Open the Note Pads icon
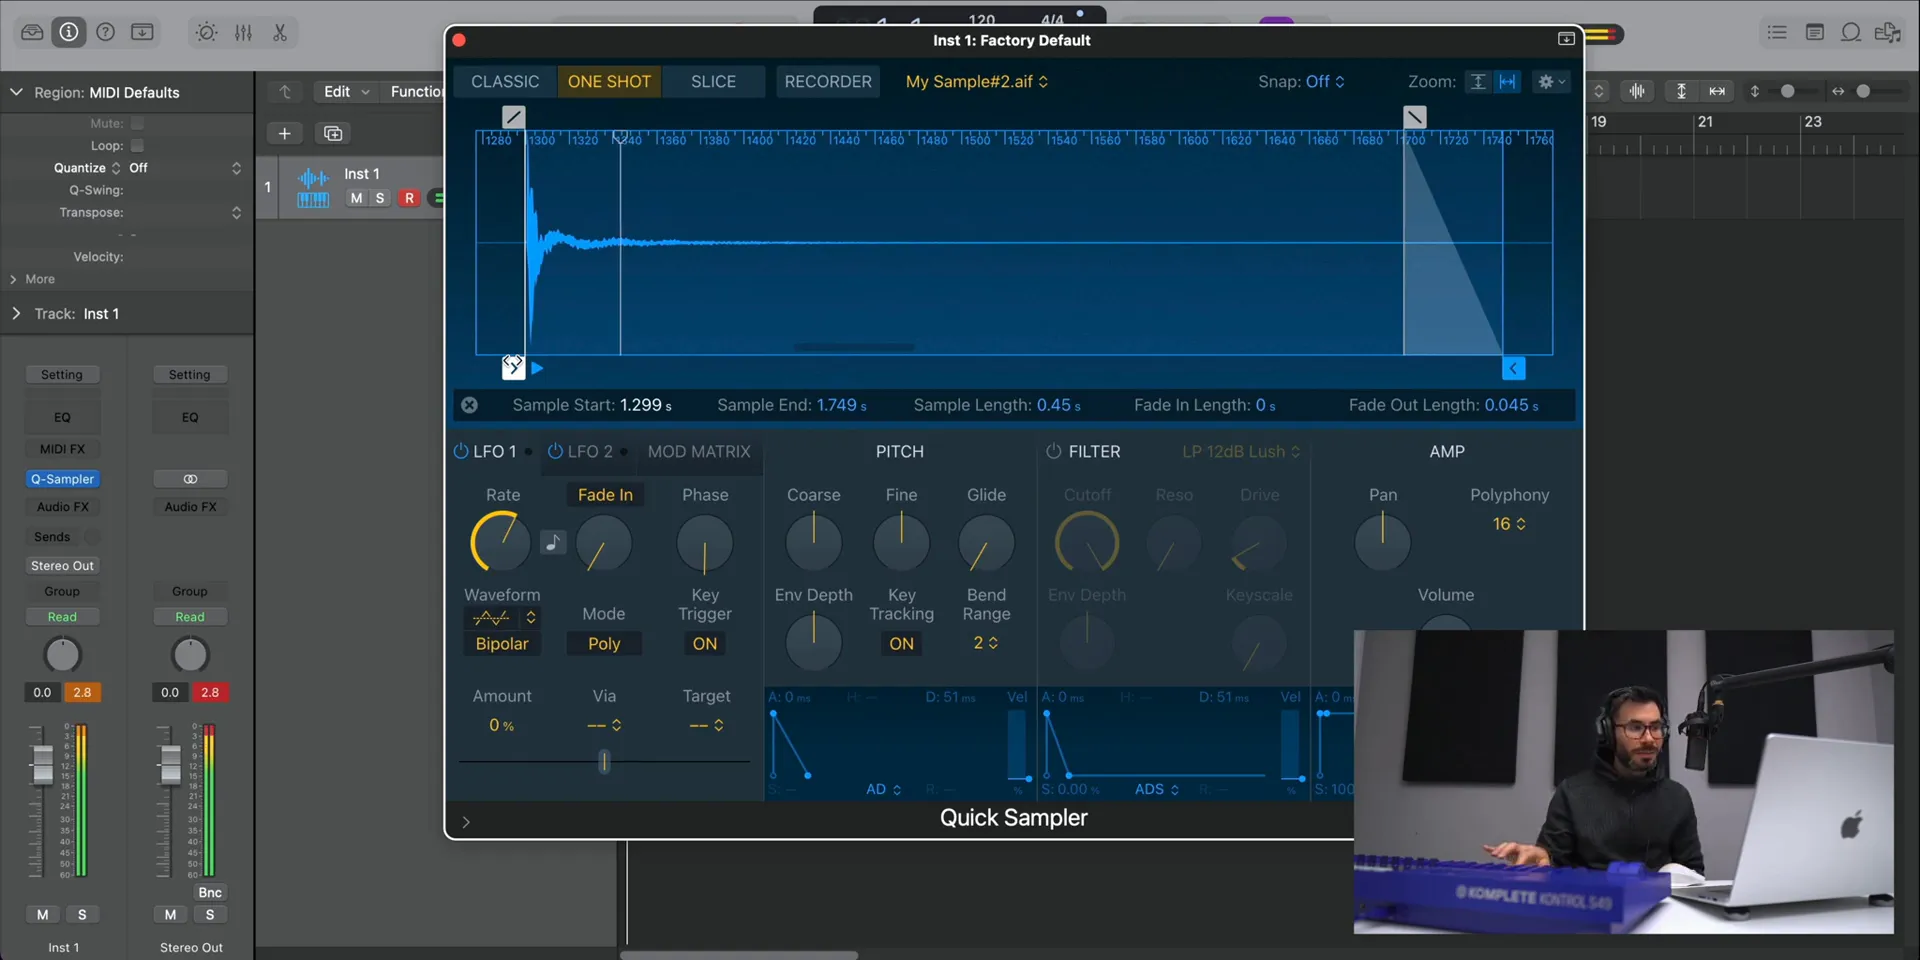The height and width of the screenshot is (960, 1920). tap(1814, 32)
